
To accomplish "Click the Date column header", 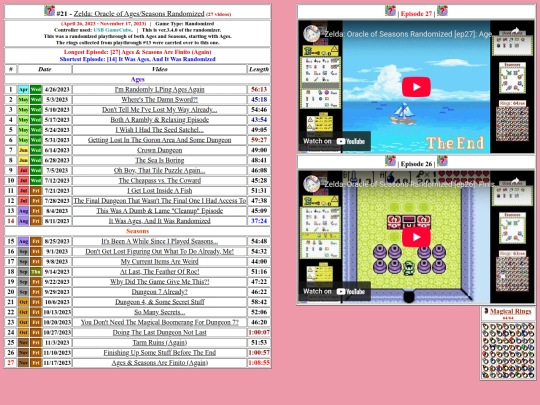I will click(45, 69).
